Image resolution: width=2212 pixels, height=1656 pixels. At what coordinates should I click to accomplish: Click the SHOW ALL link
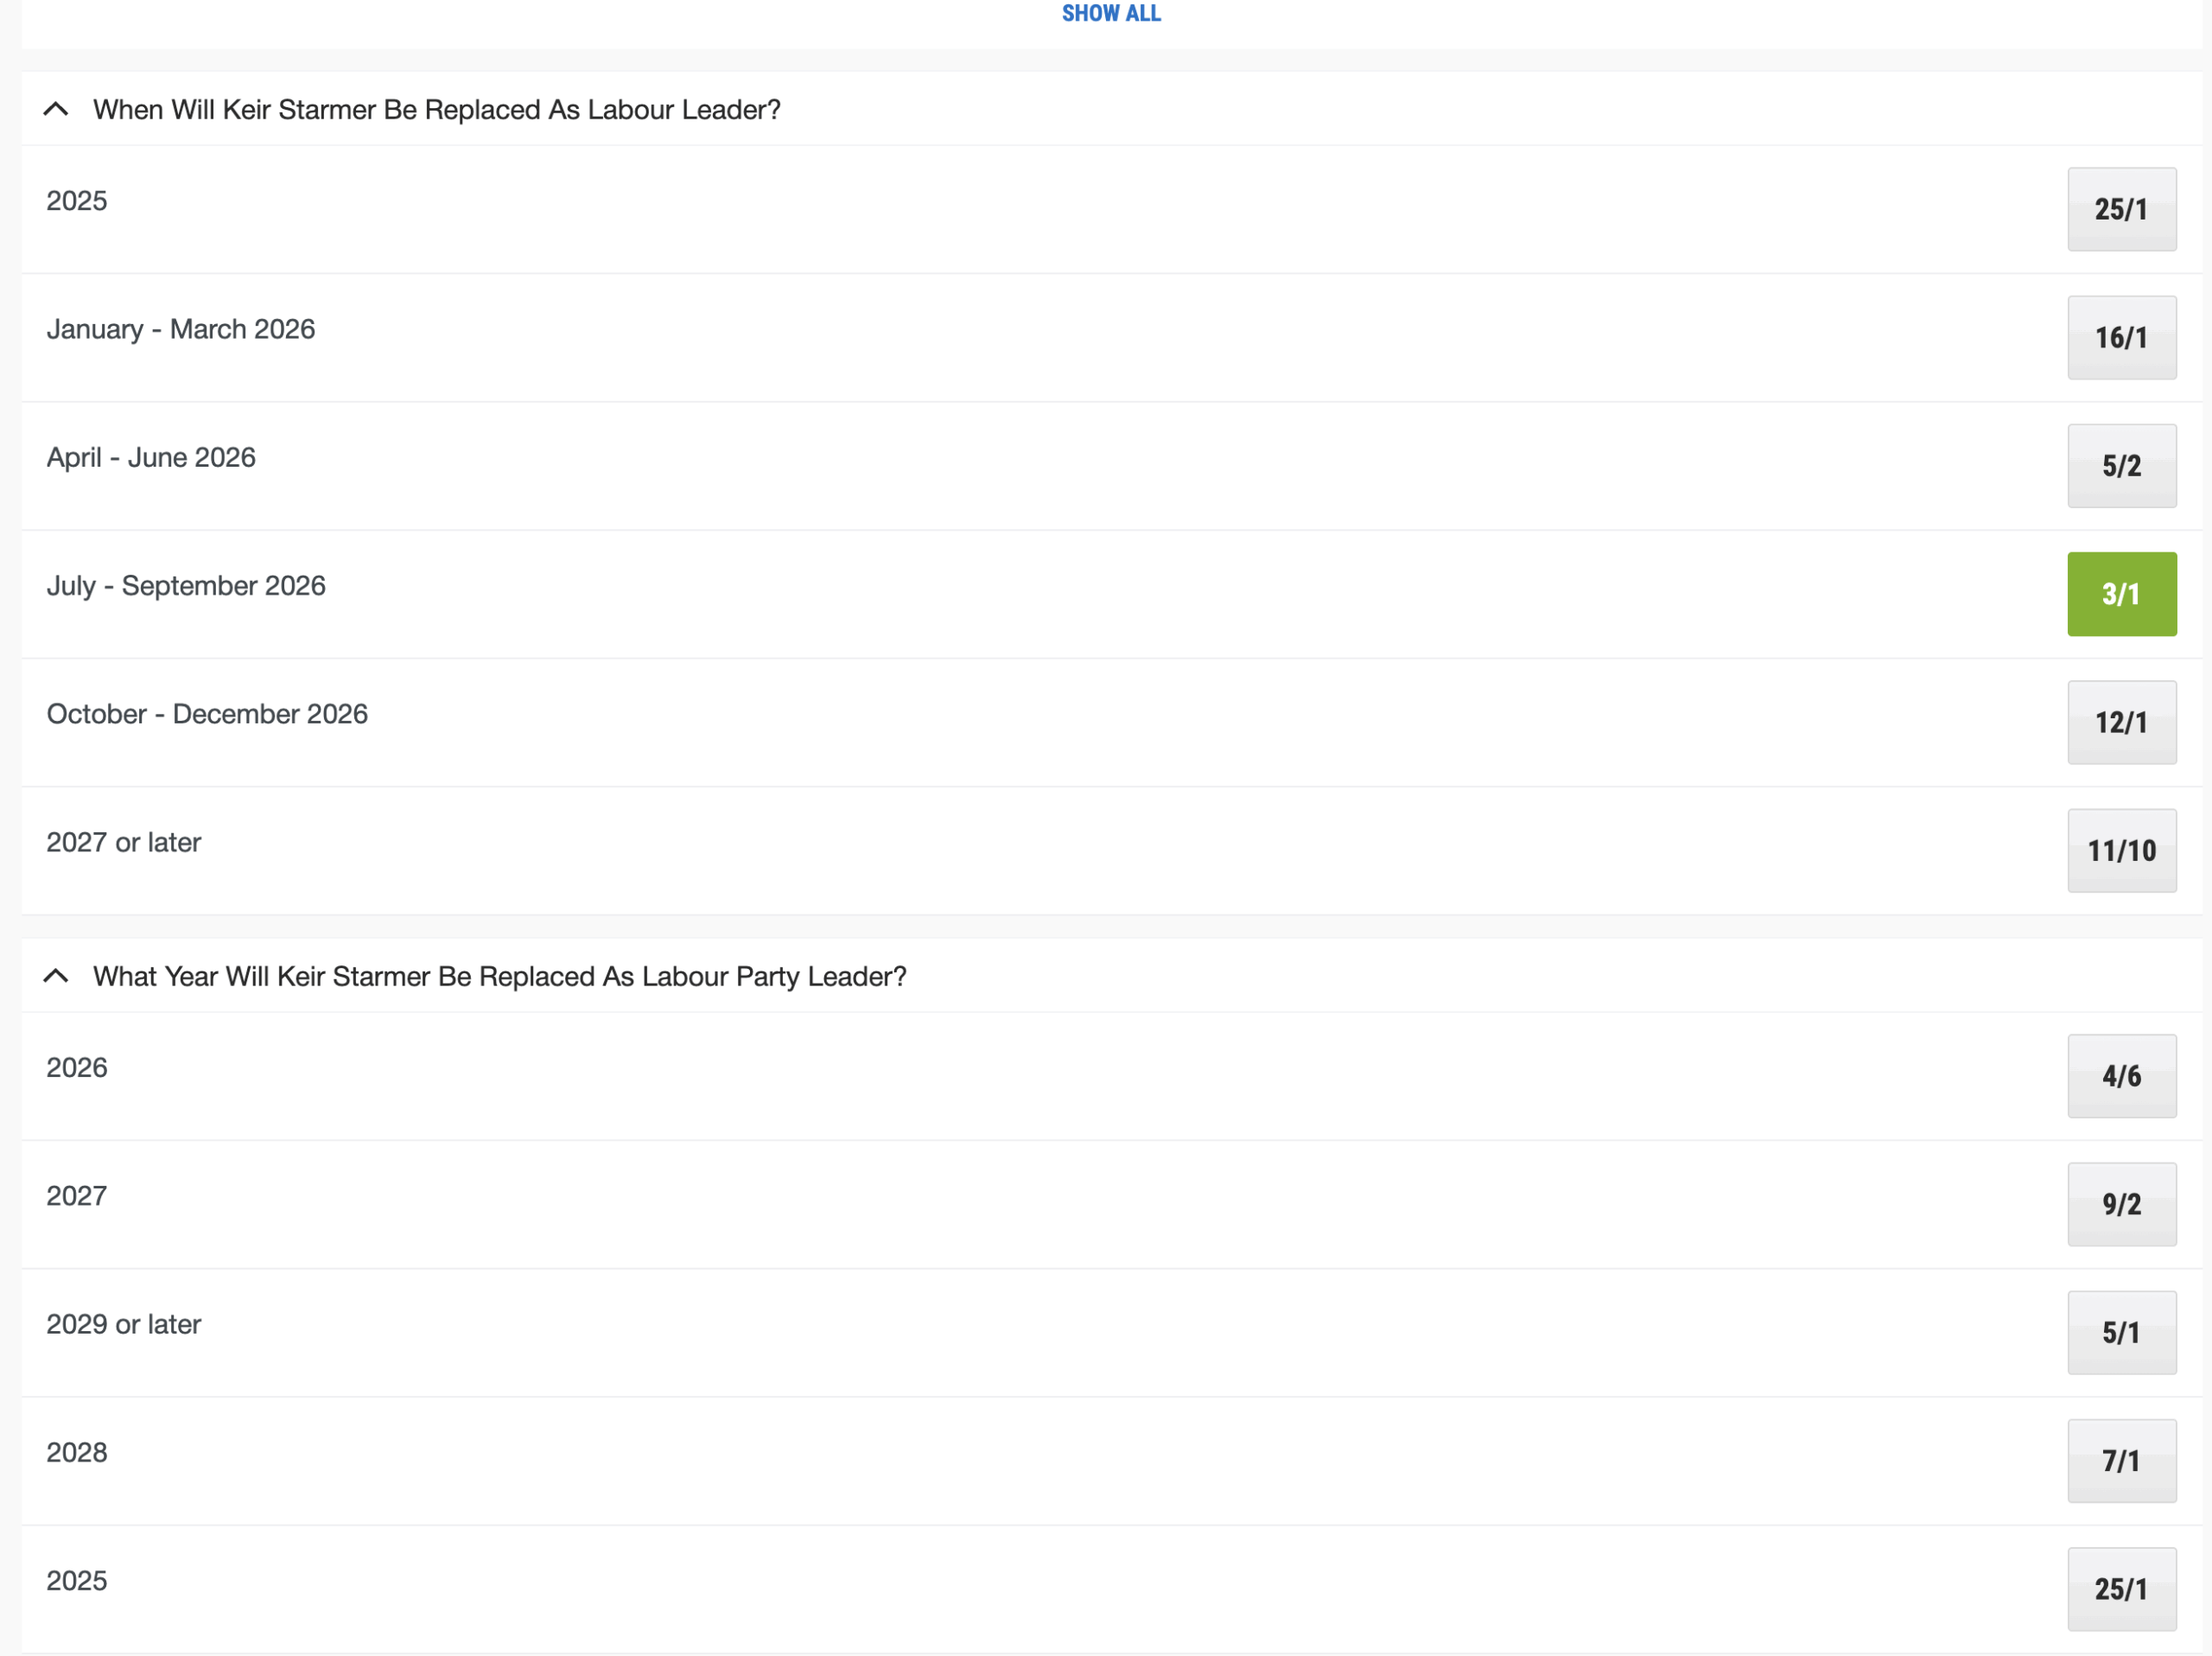point(1111,14)
